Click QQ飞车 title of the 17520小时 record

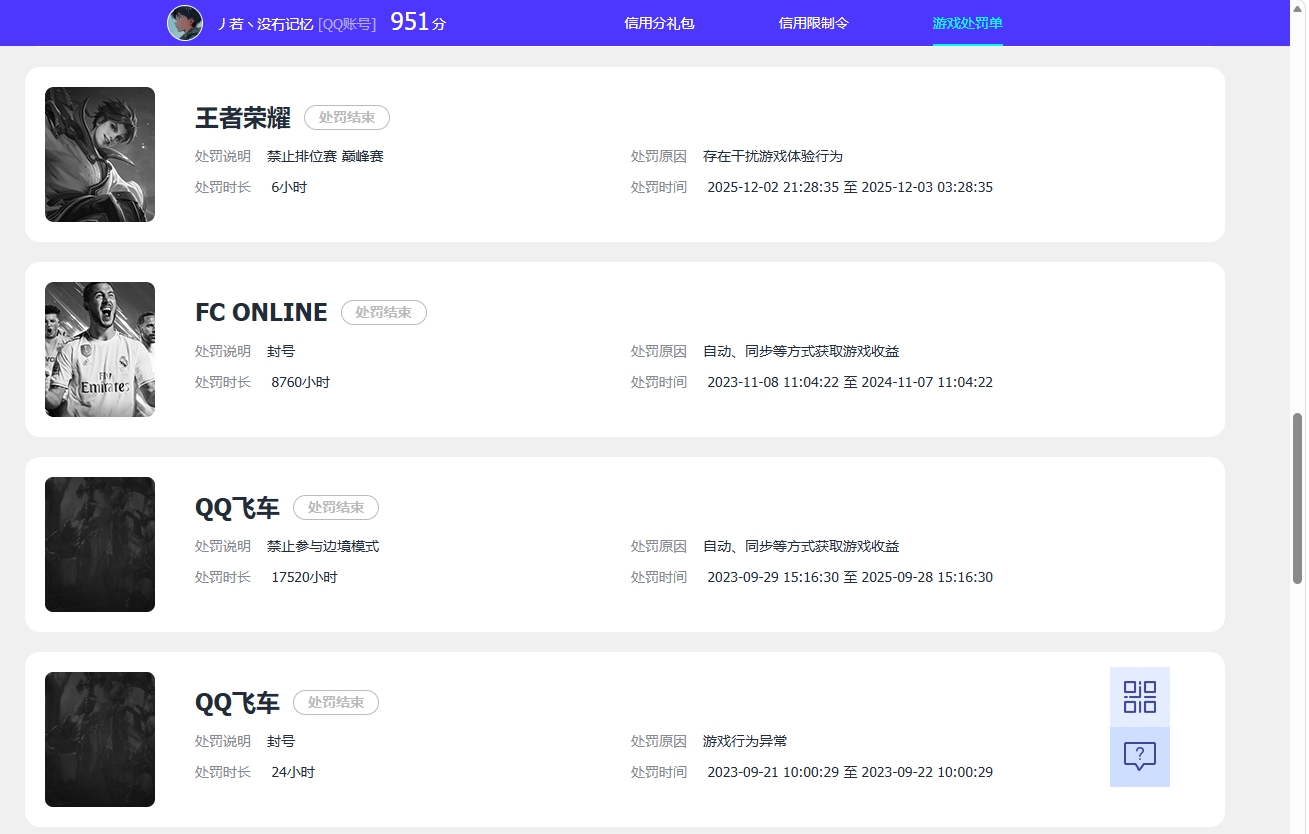(x=237, y=508)
